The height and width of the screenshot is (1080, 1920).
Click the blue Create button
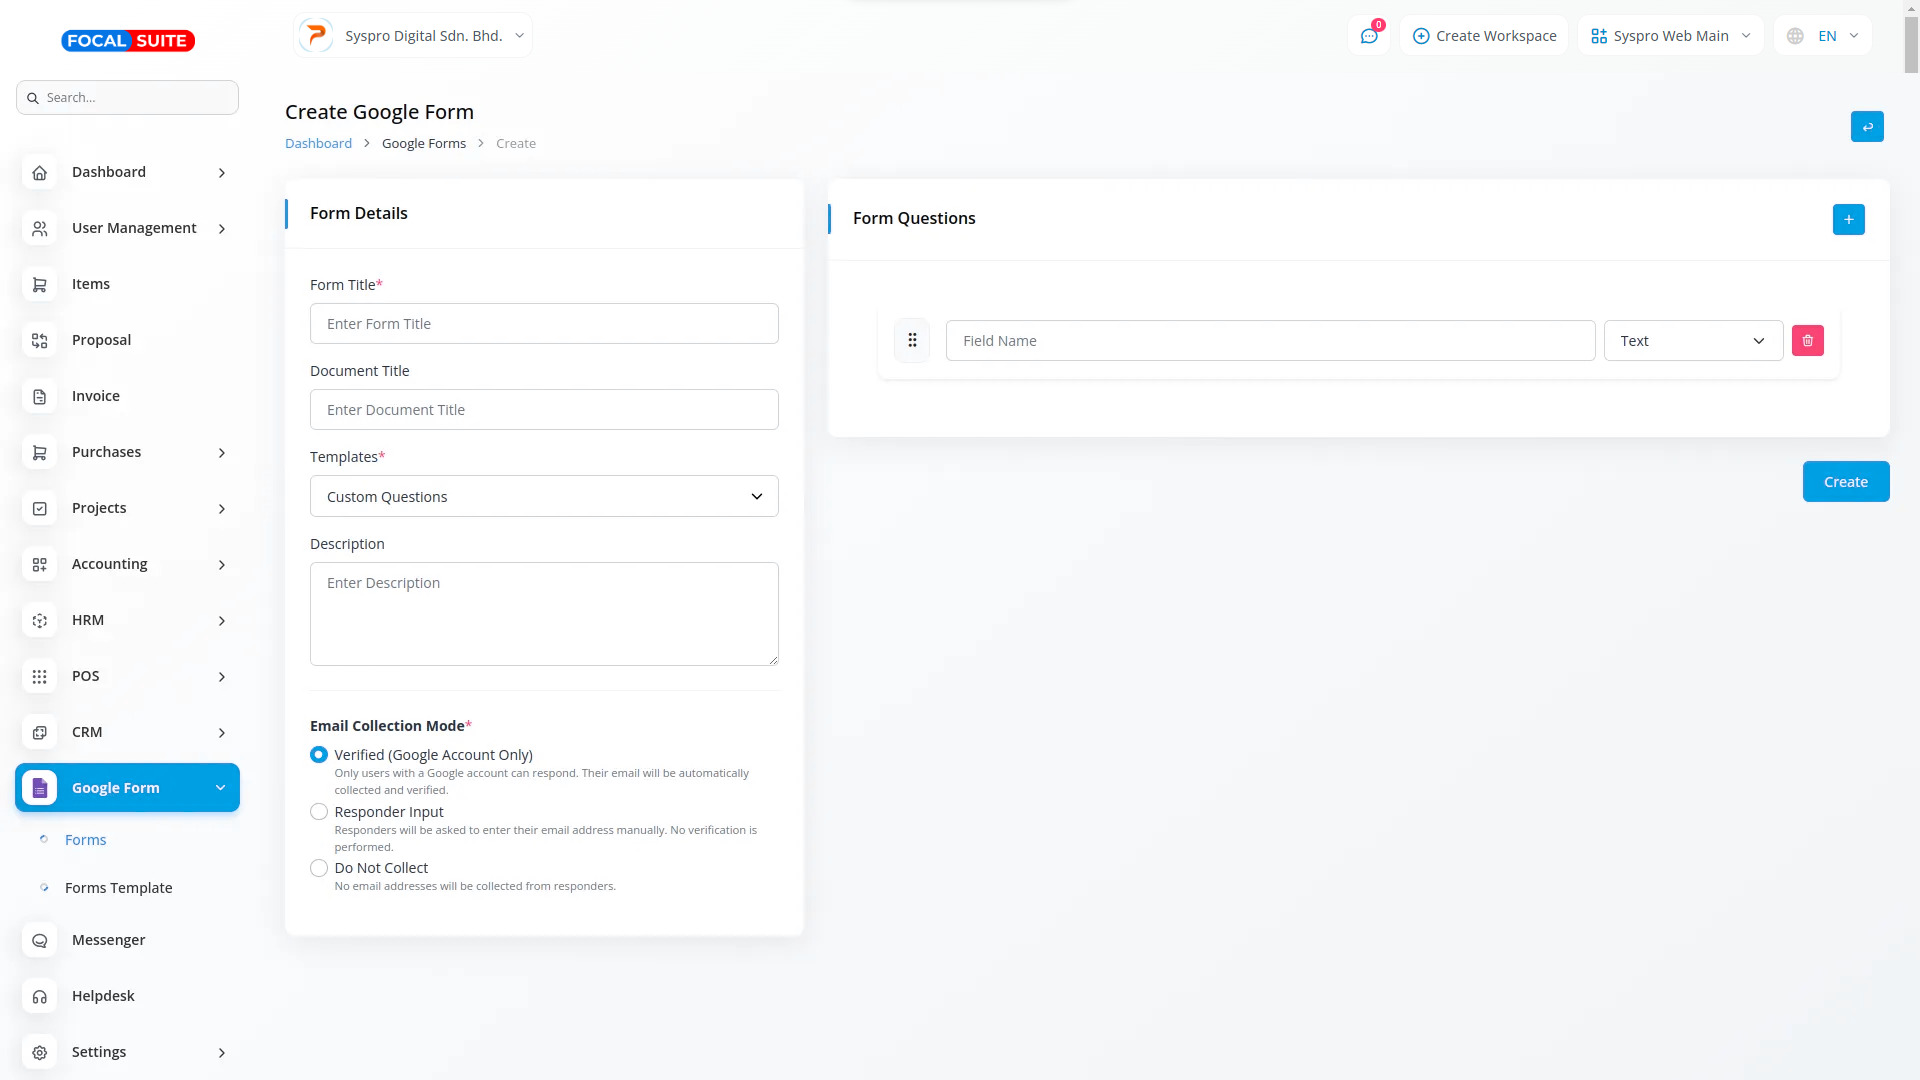1845,482
